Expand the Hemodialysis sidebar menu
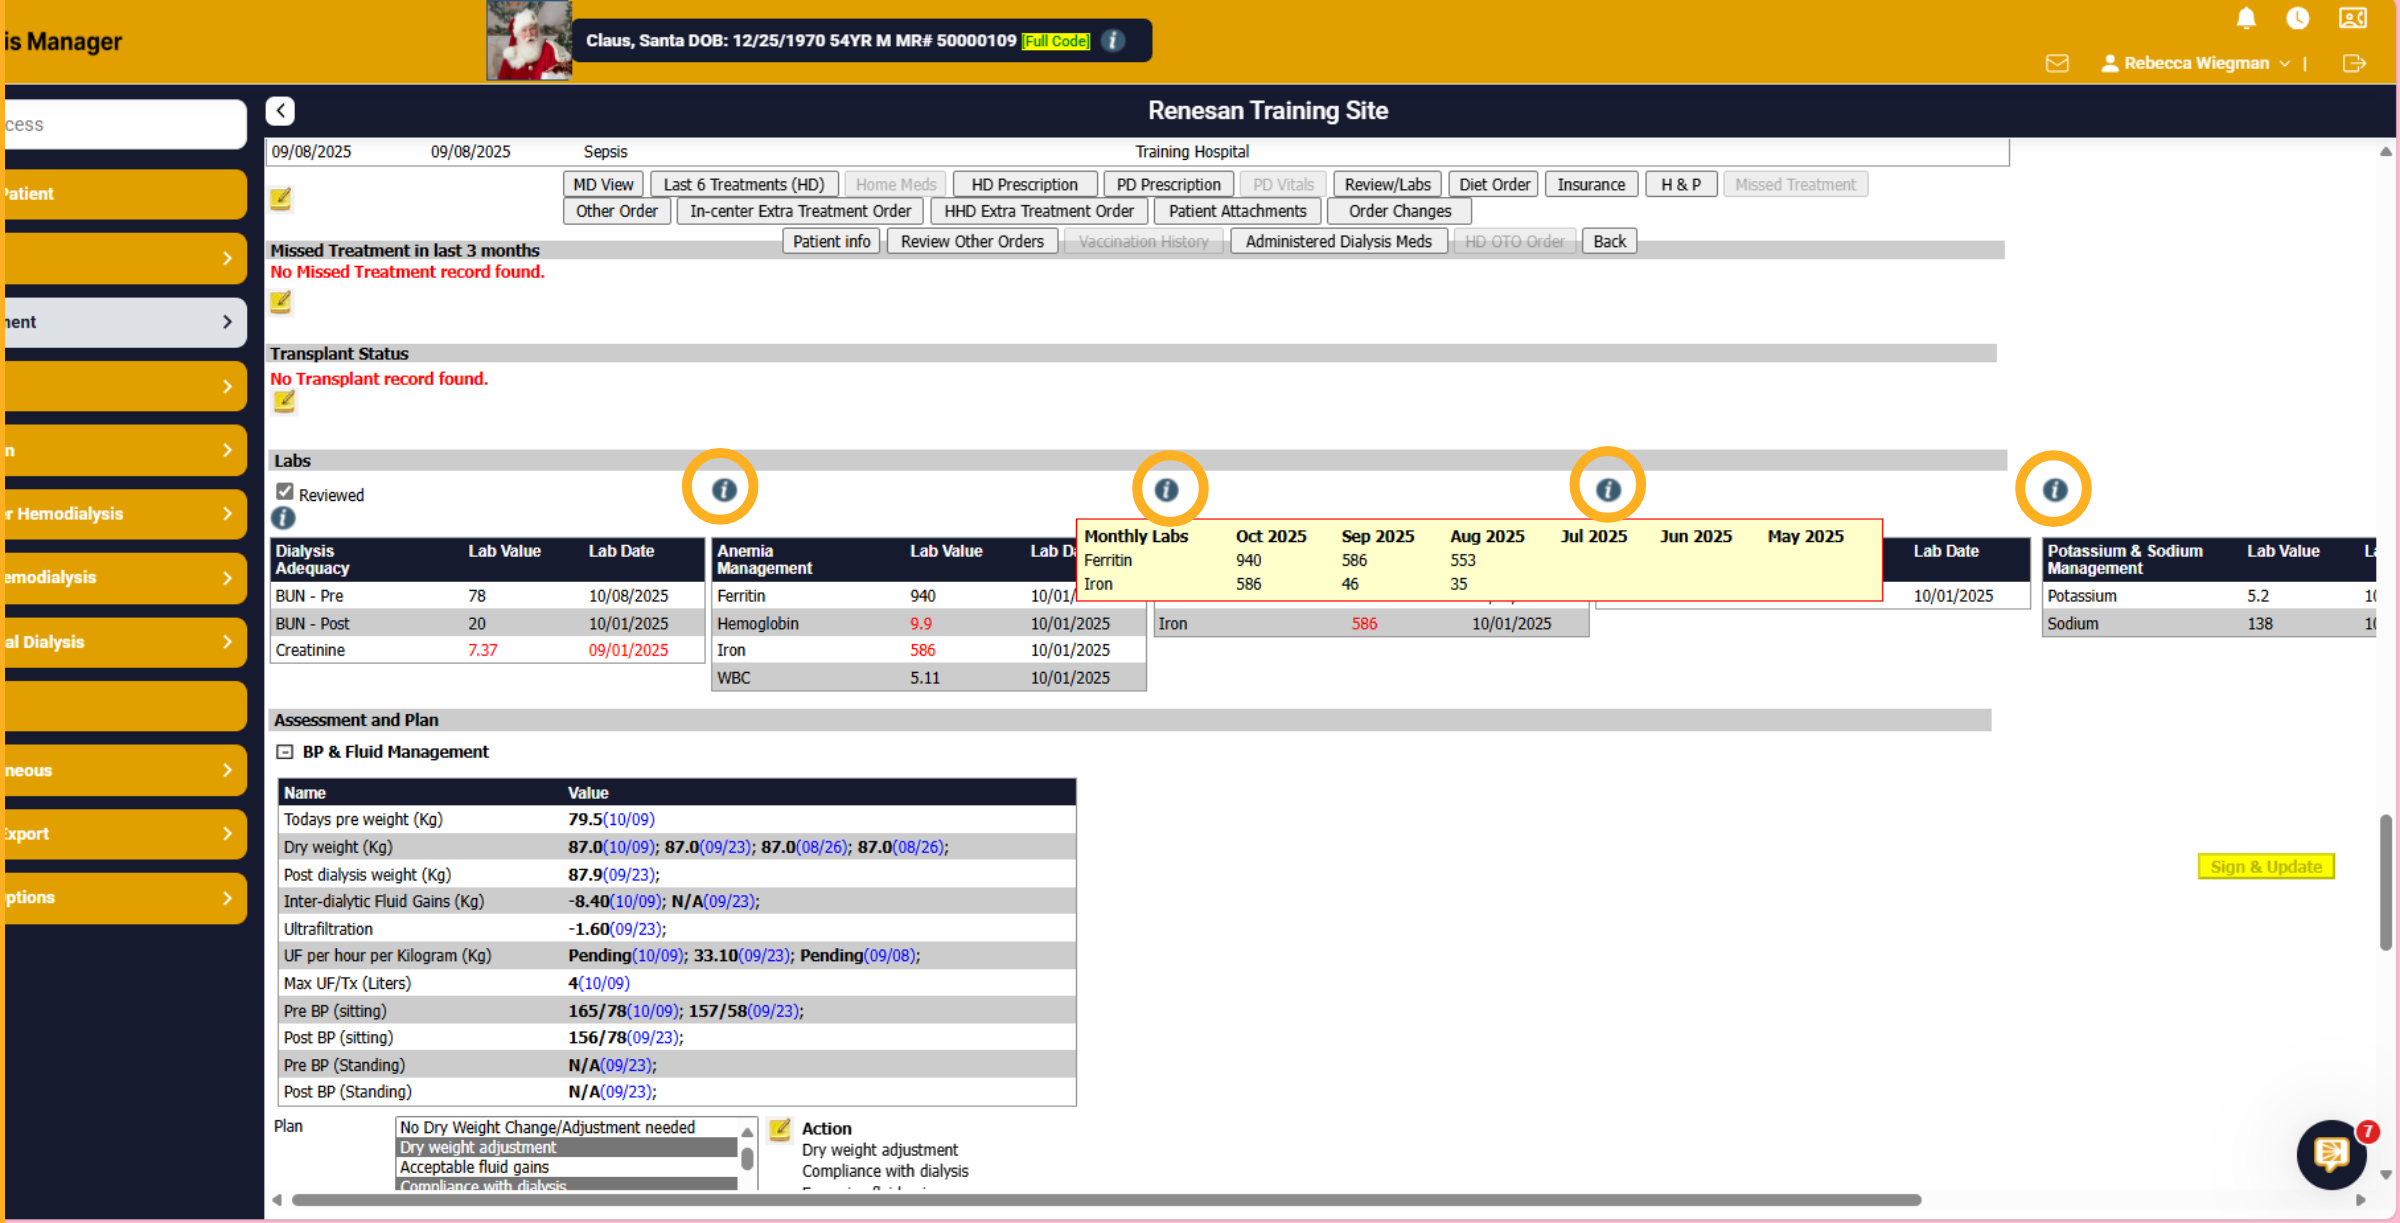 click(125, 514)
